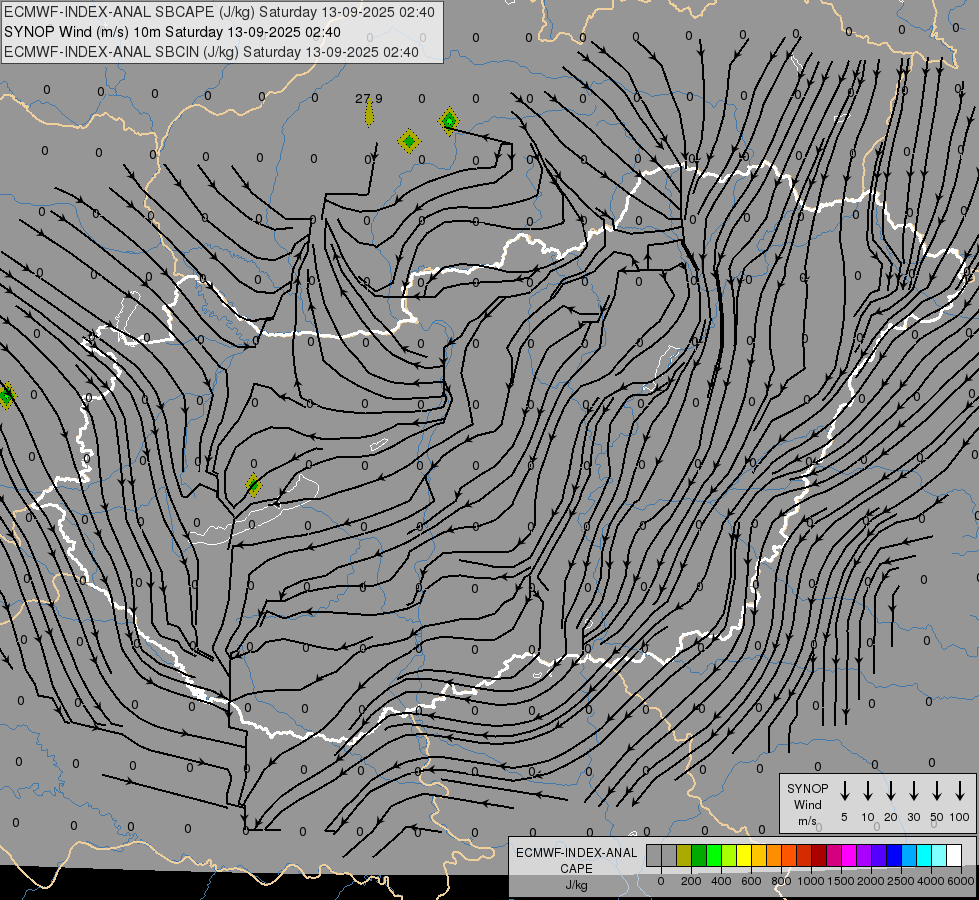Pick the white swatch ending the CAPE scale

coord(954,855)
